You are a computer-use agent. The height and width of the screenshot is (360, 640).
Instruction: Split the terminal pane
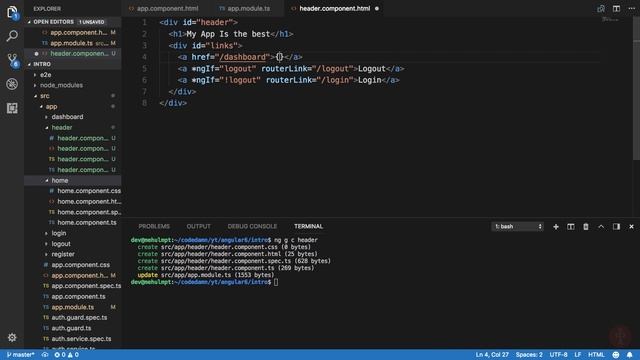pyautogui.click(x=571, y=227)
